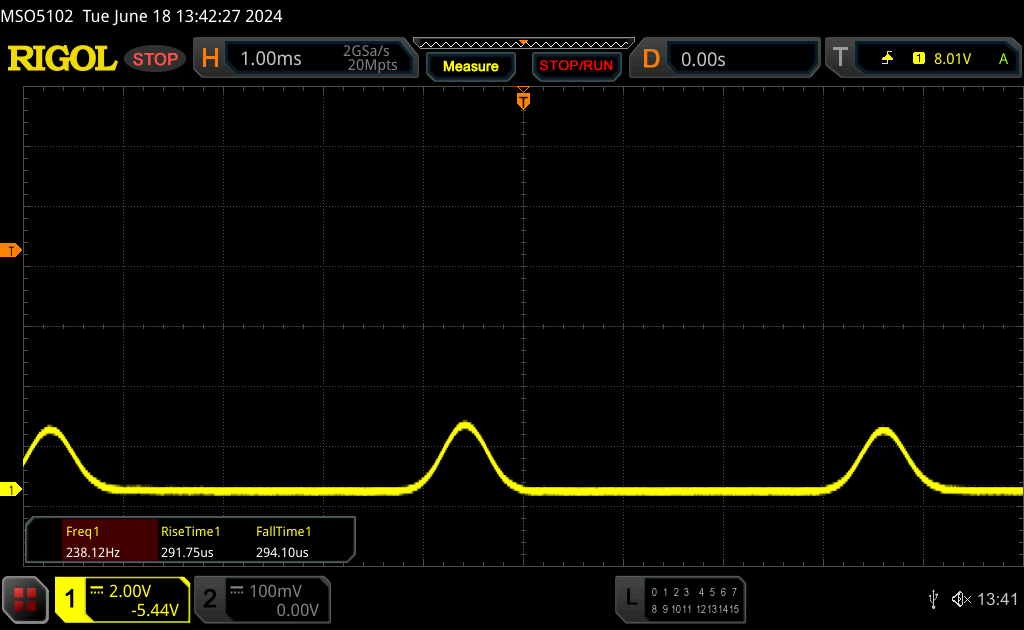Select the 0.00s delay value

703,59
